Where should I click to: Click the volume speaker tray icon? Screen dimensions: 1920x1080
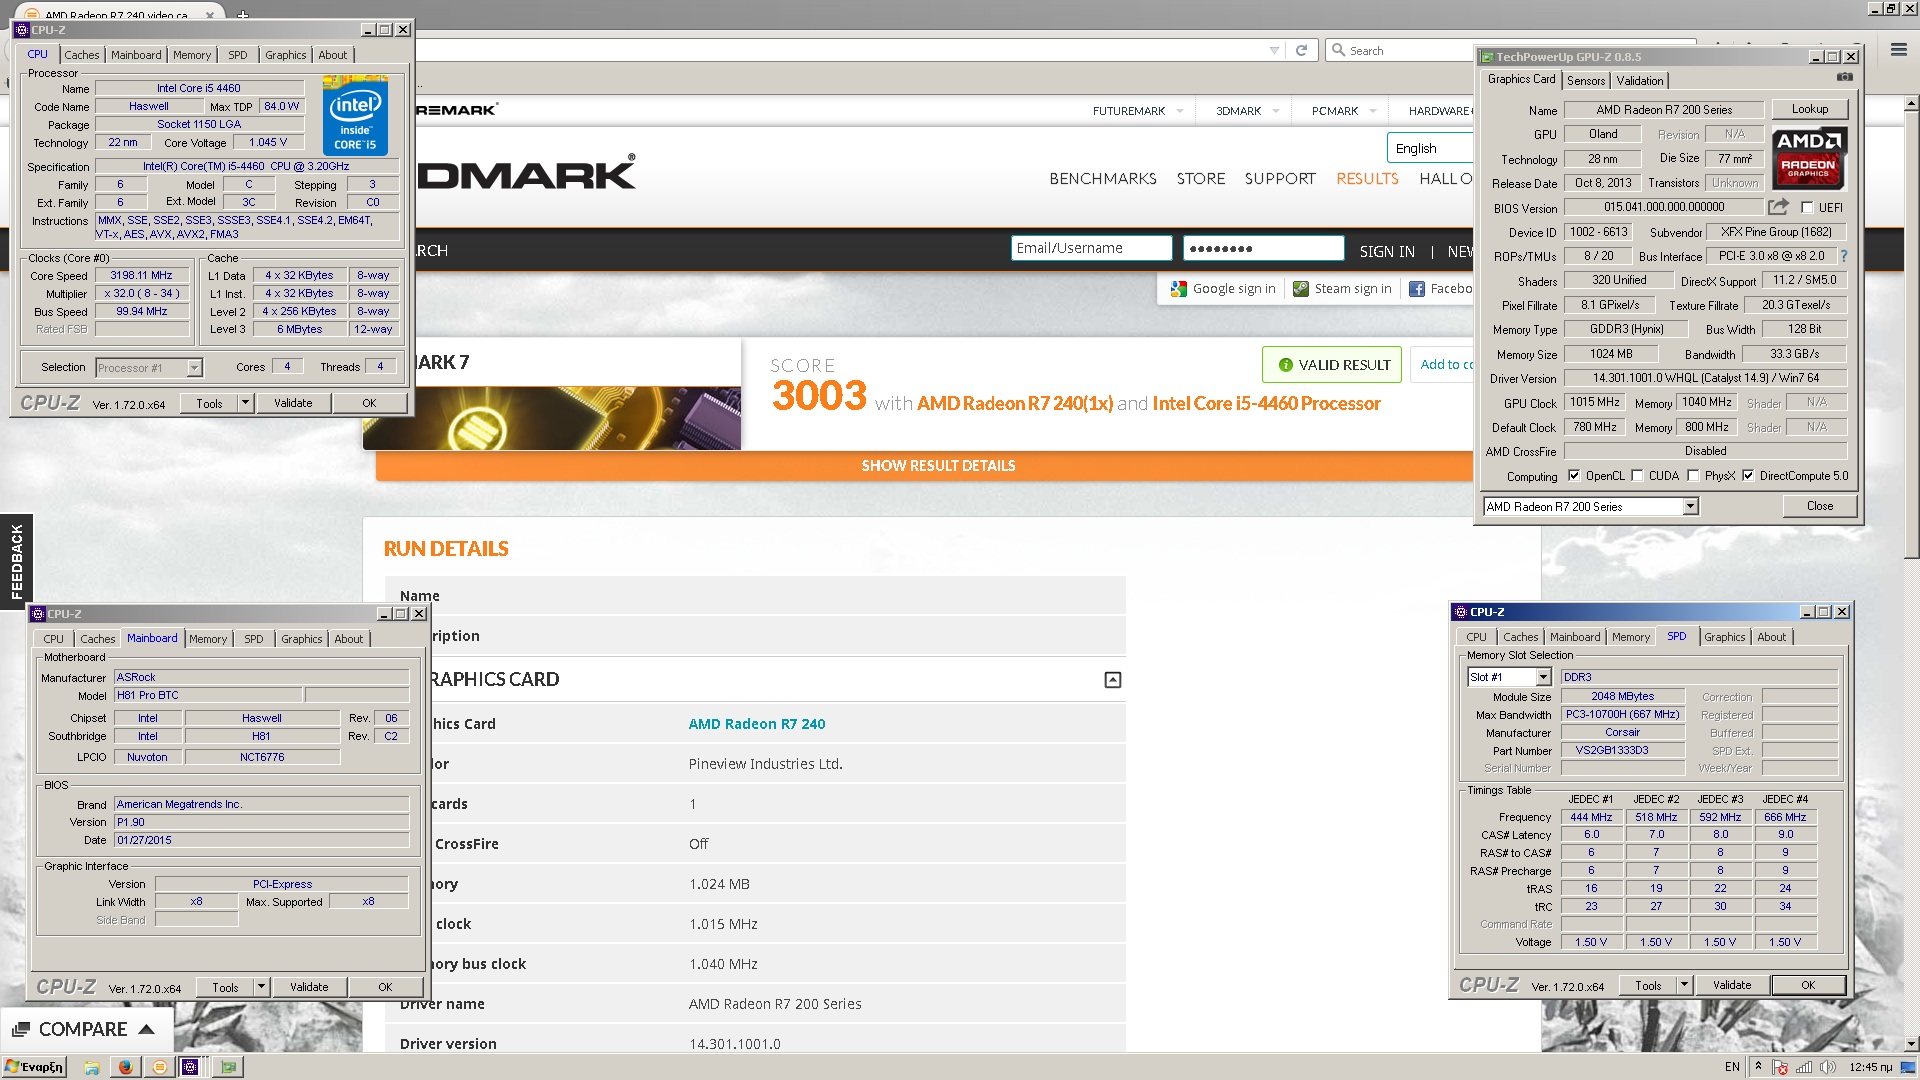(1828, 1067)
